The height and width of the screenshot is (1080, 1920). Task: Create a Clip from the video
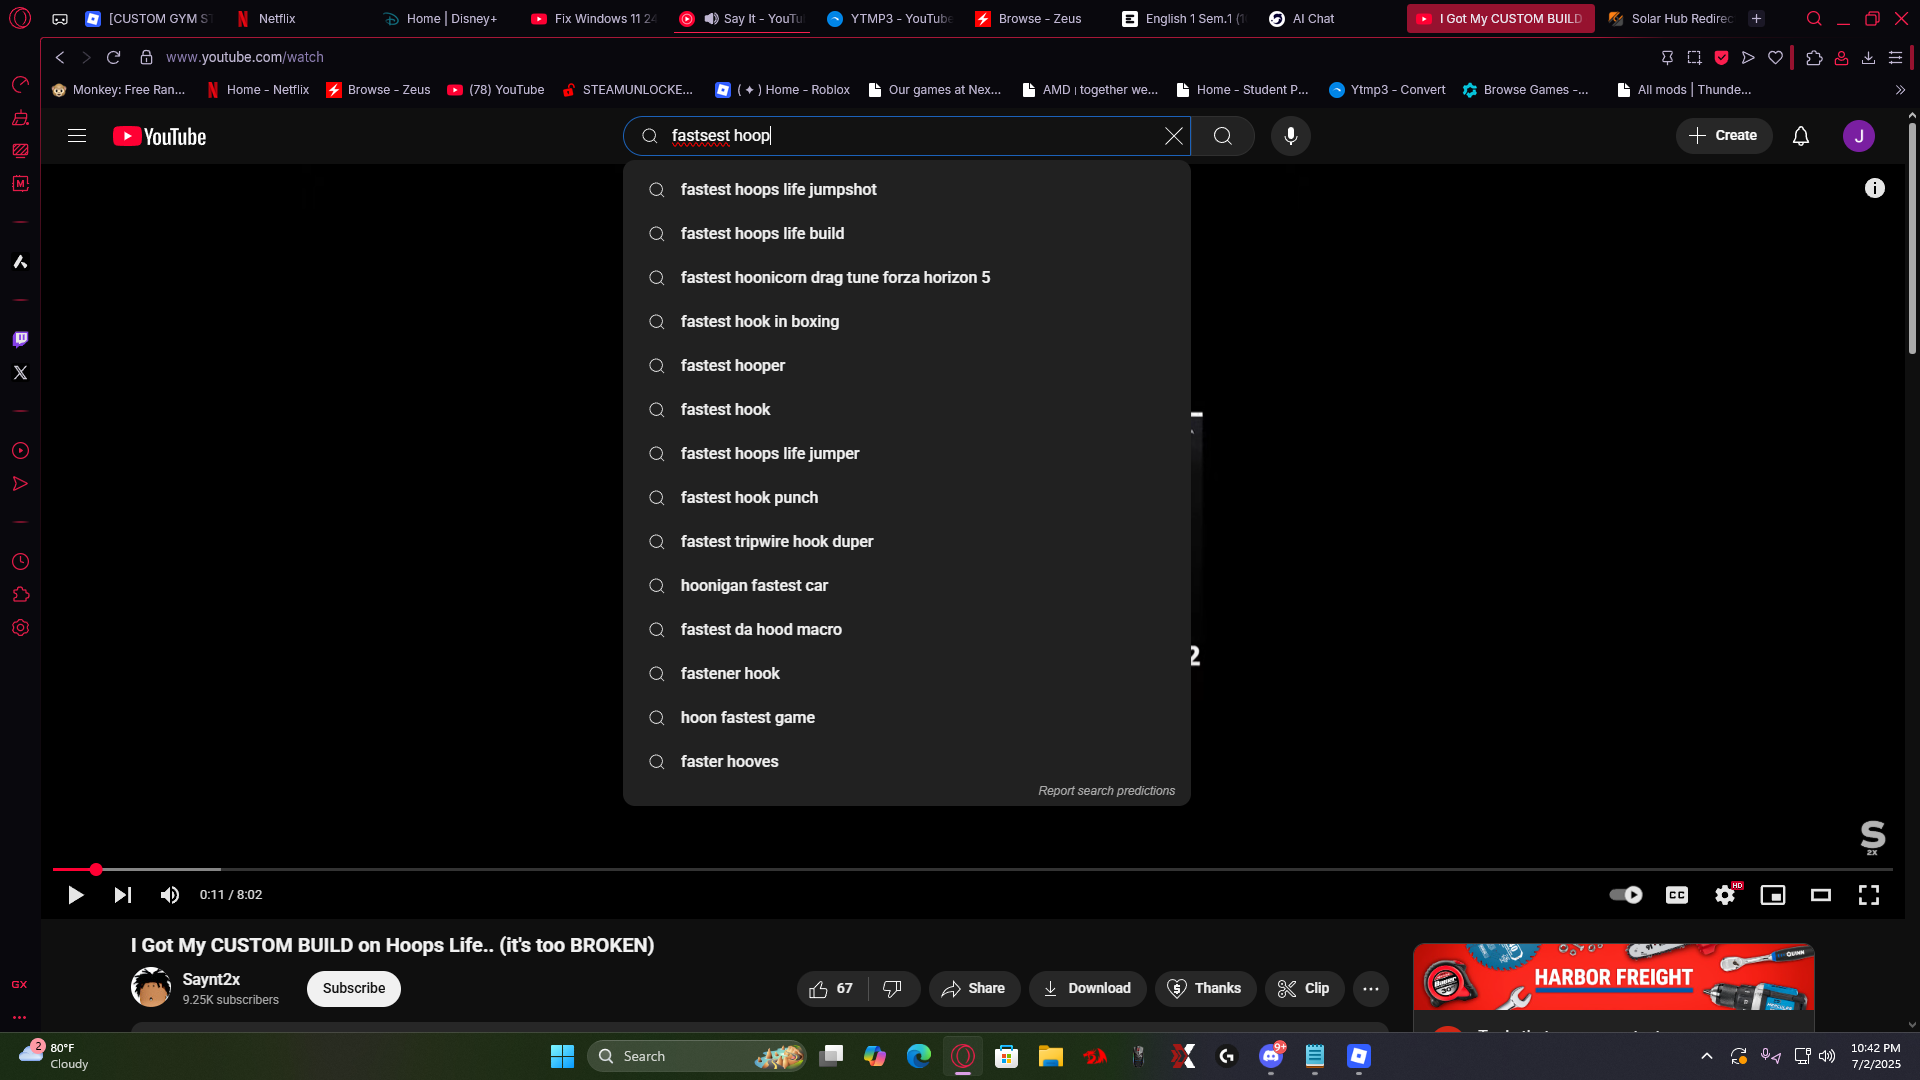tap(1304, 989)
